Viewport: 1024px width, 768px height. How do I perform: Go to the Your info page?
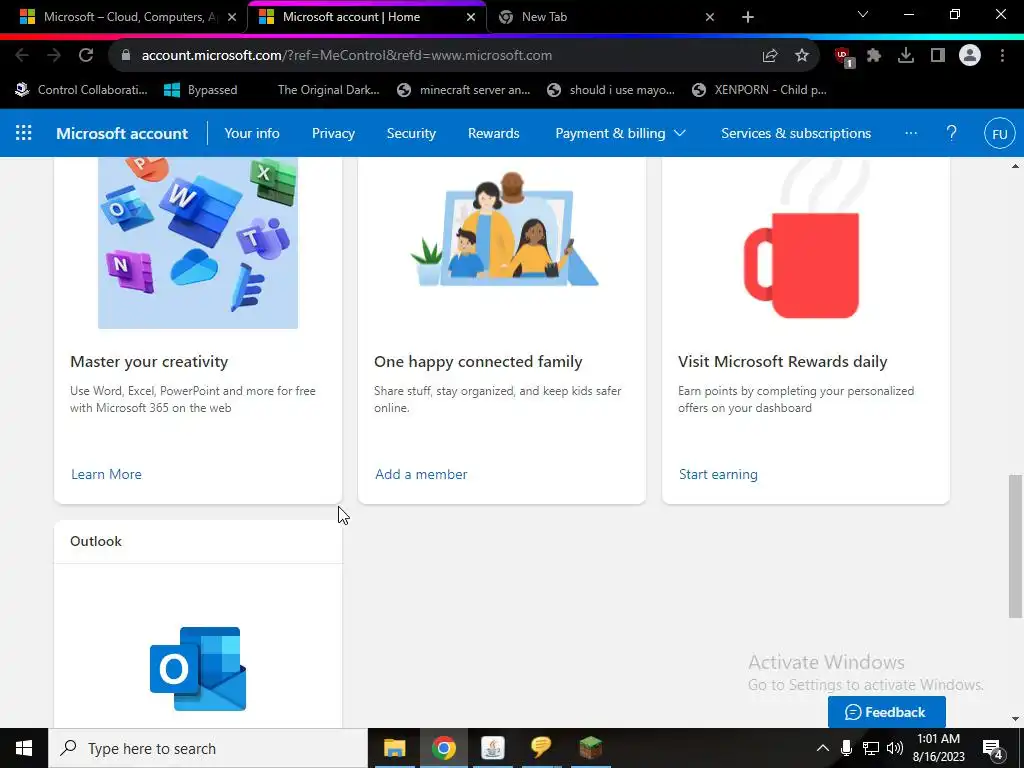[x=252, y=133]
